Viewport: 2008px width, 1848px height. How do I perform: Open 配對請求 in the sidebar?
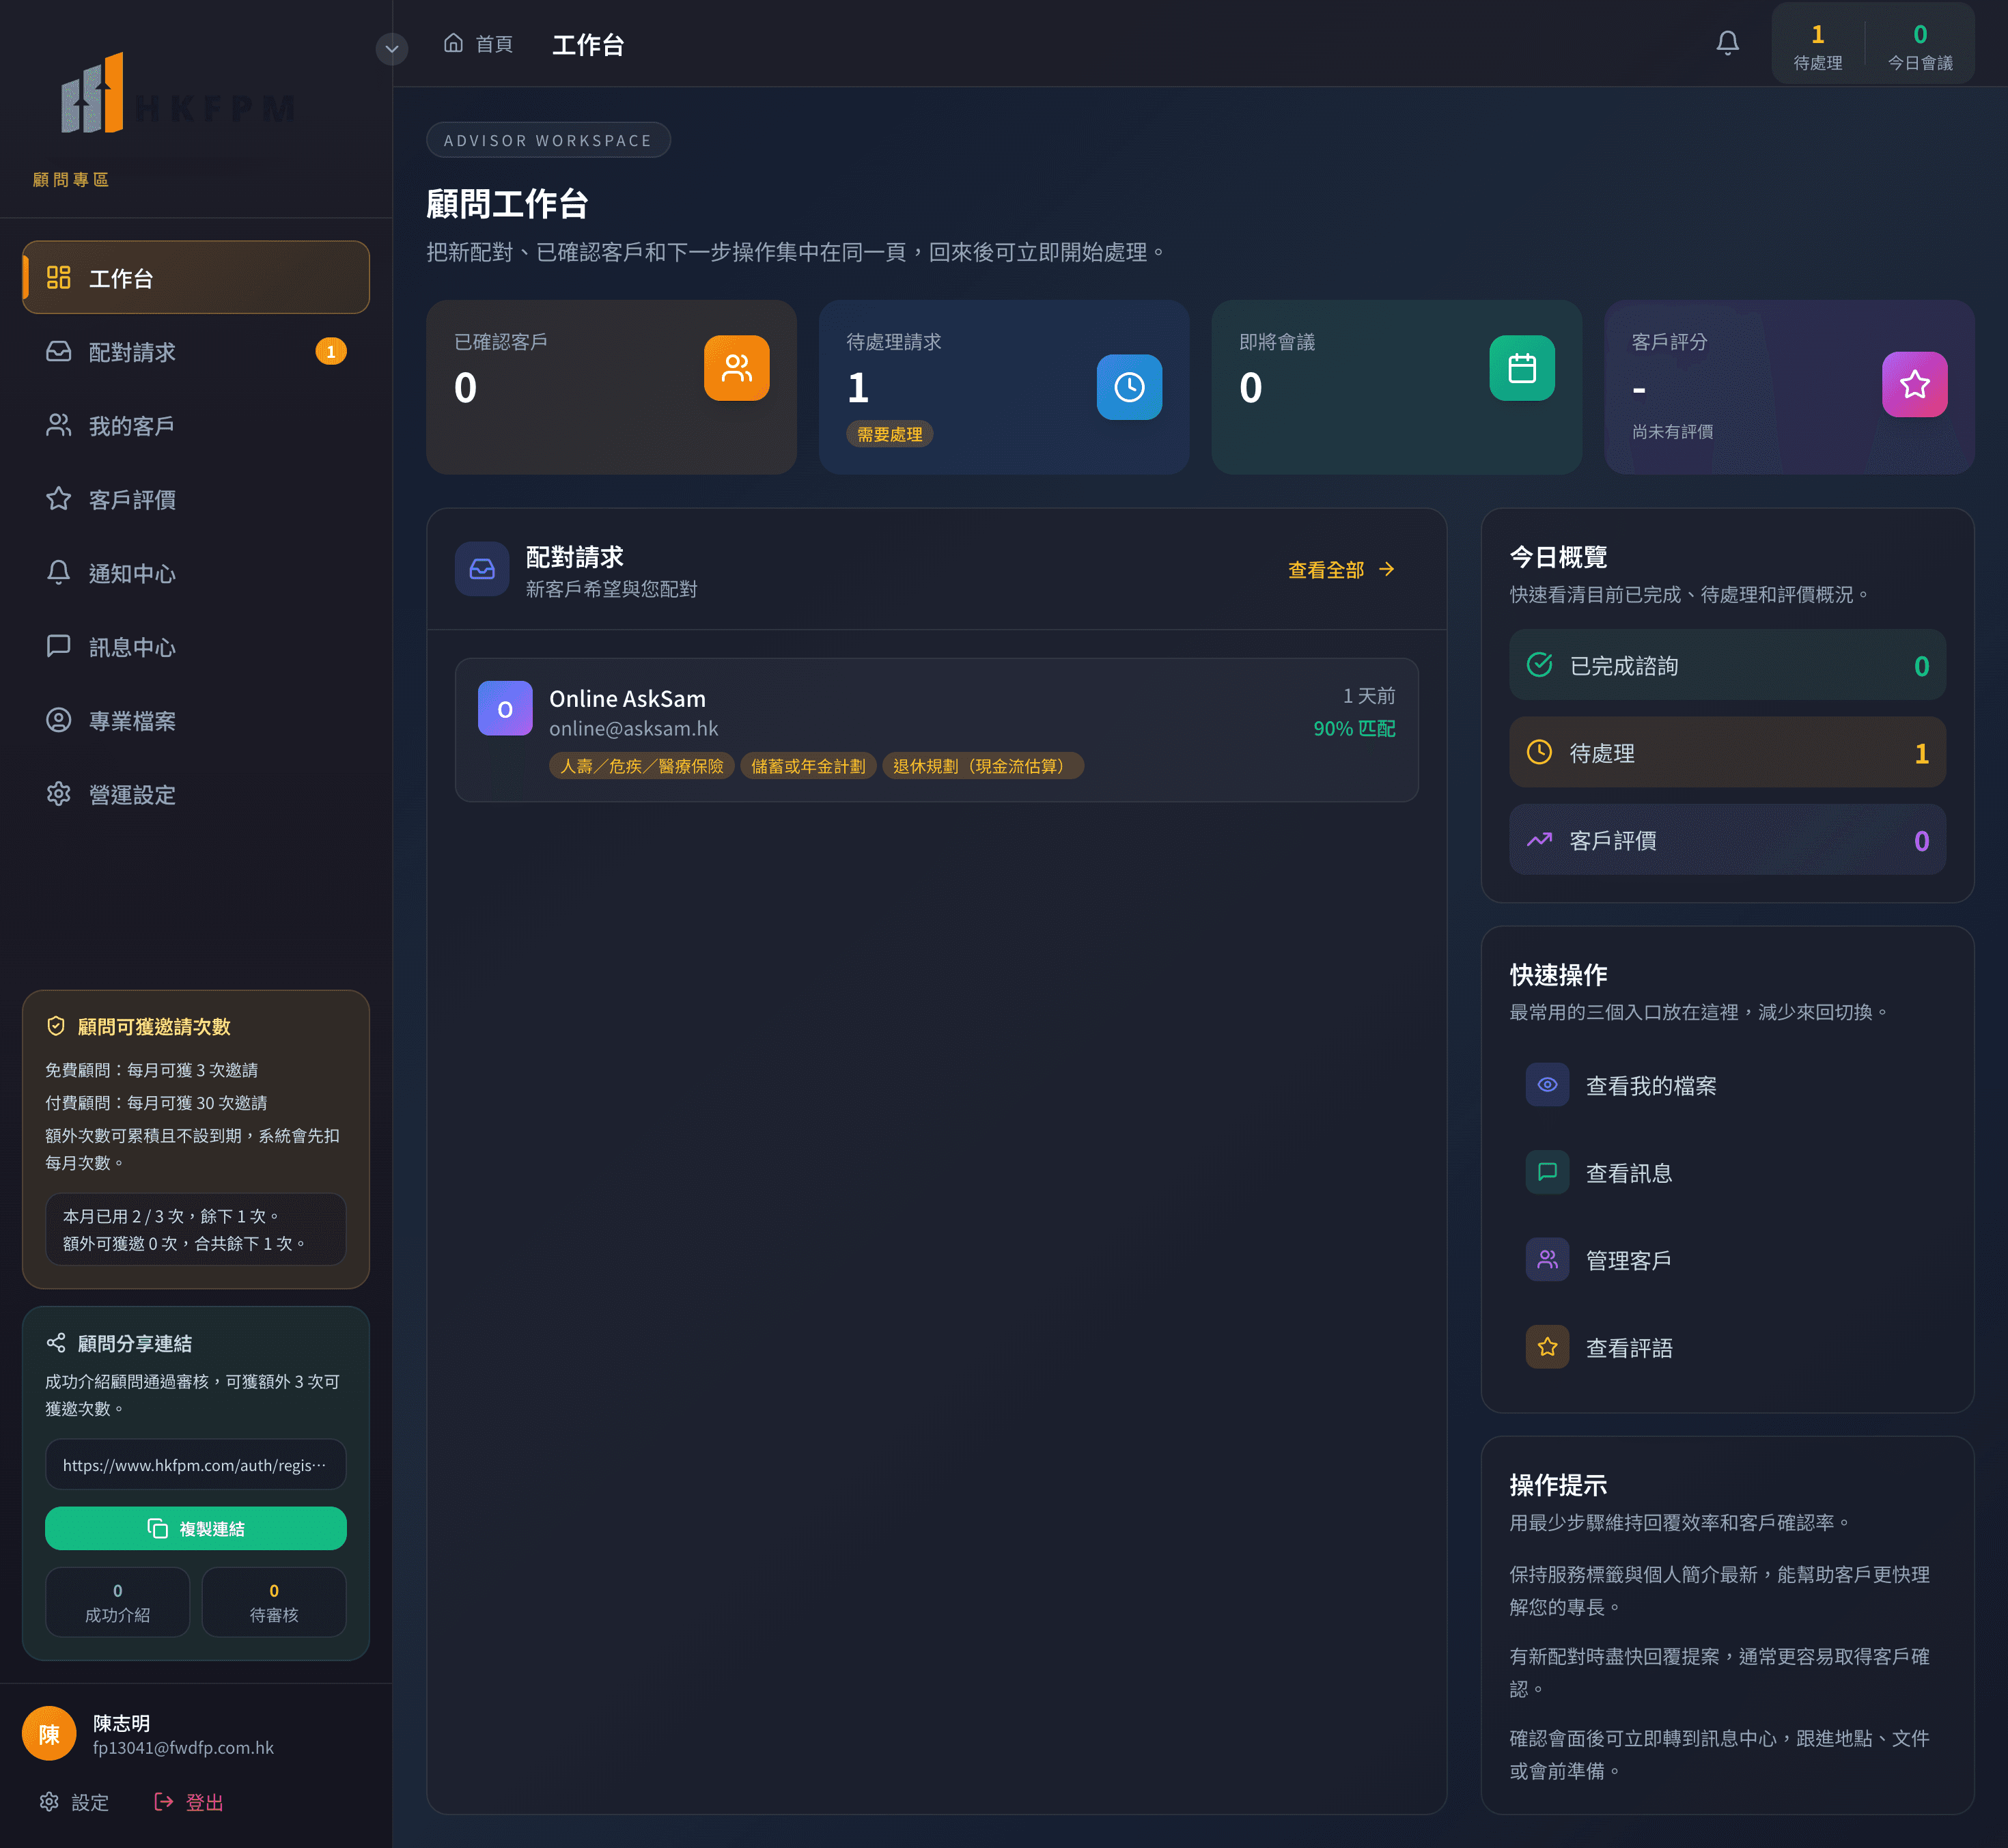[196, 351]
